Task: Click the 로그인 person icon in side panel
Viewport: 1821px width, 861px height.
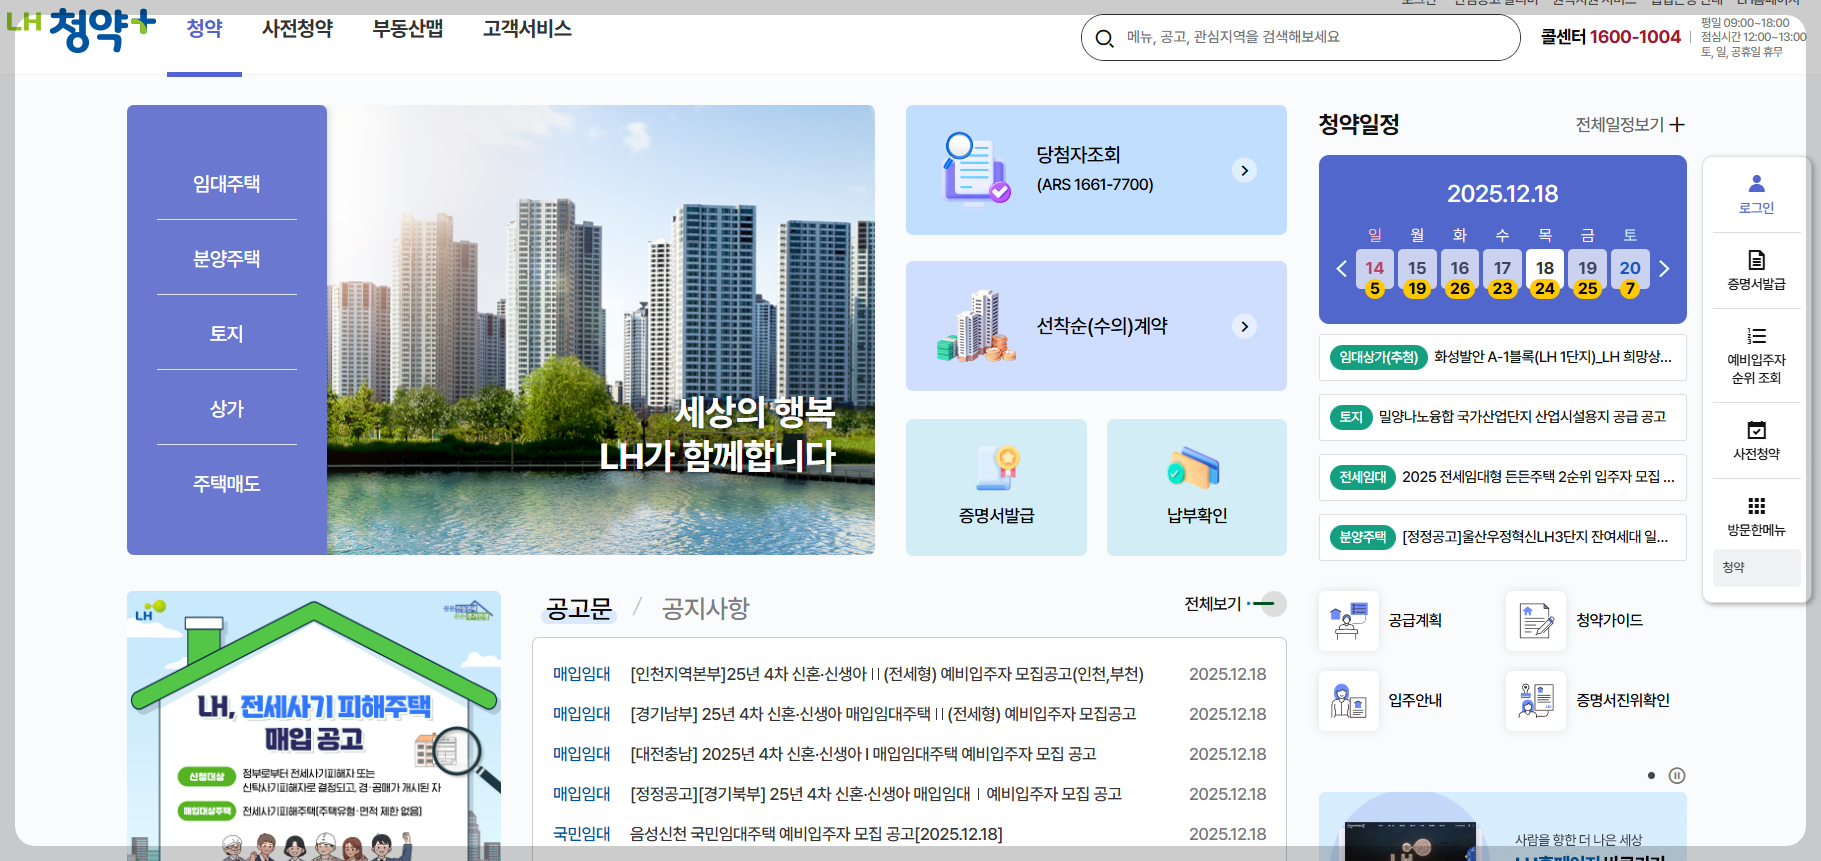Action: click(1756, 183)
